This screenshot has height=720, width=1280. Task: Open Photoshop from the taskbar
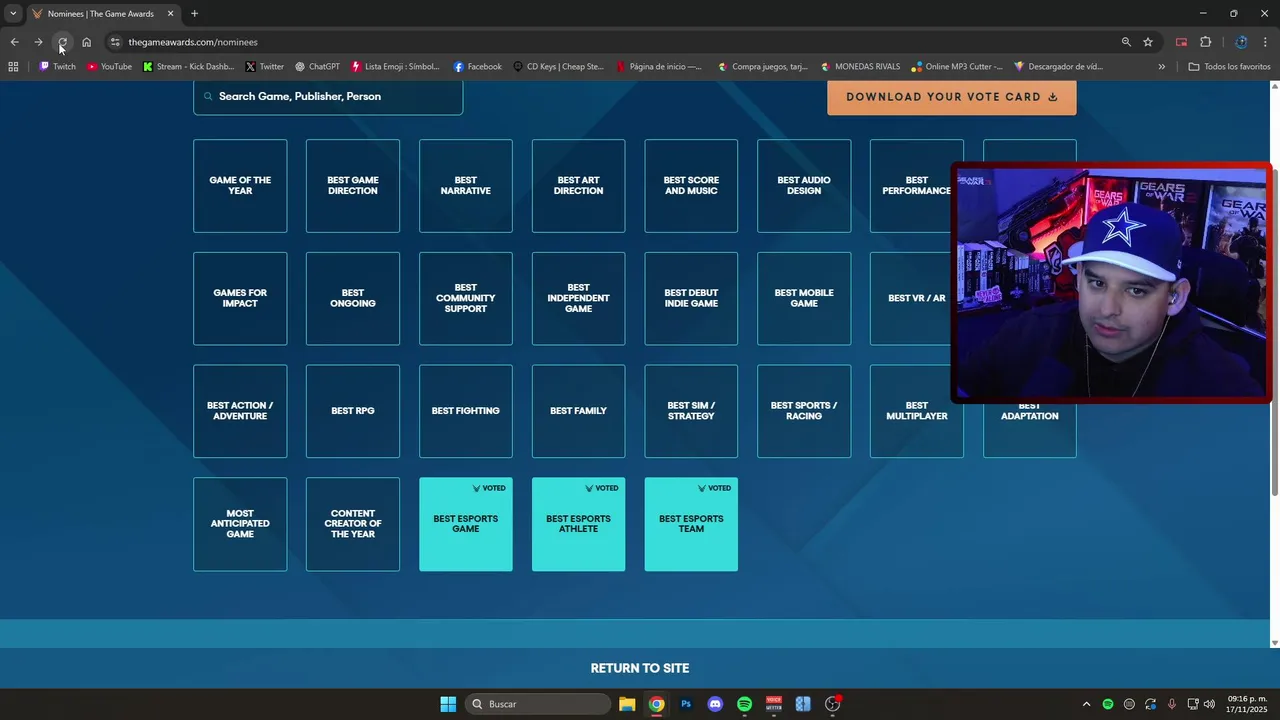tap(685, 704)
